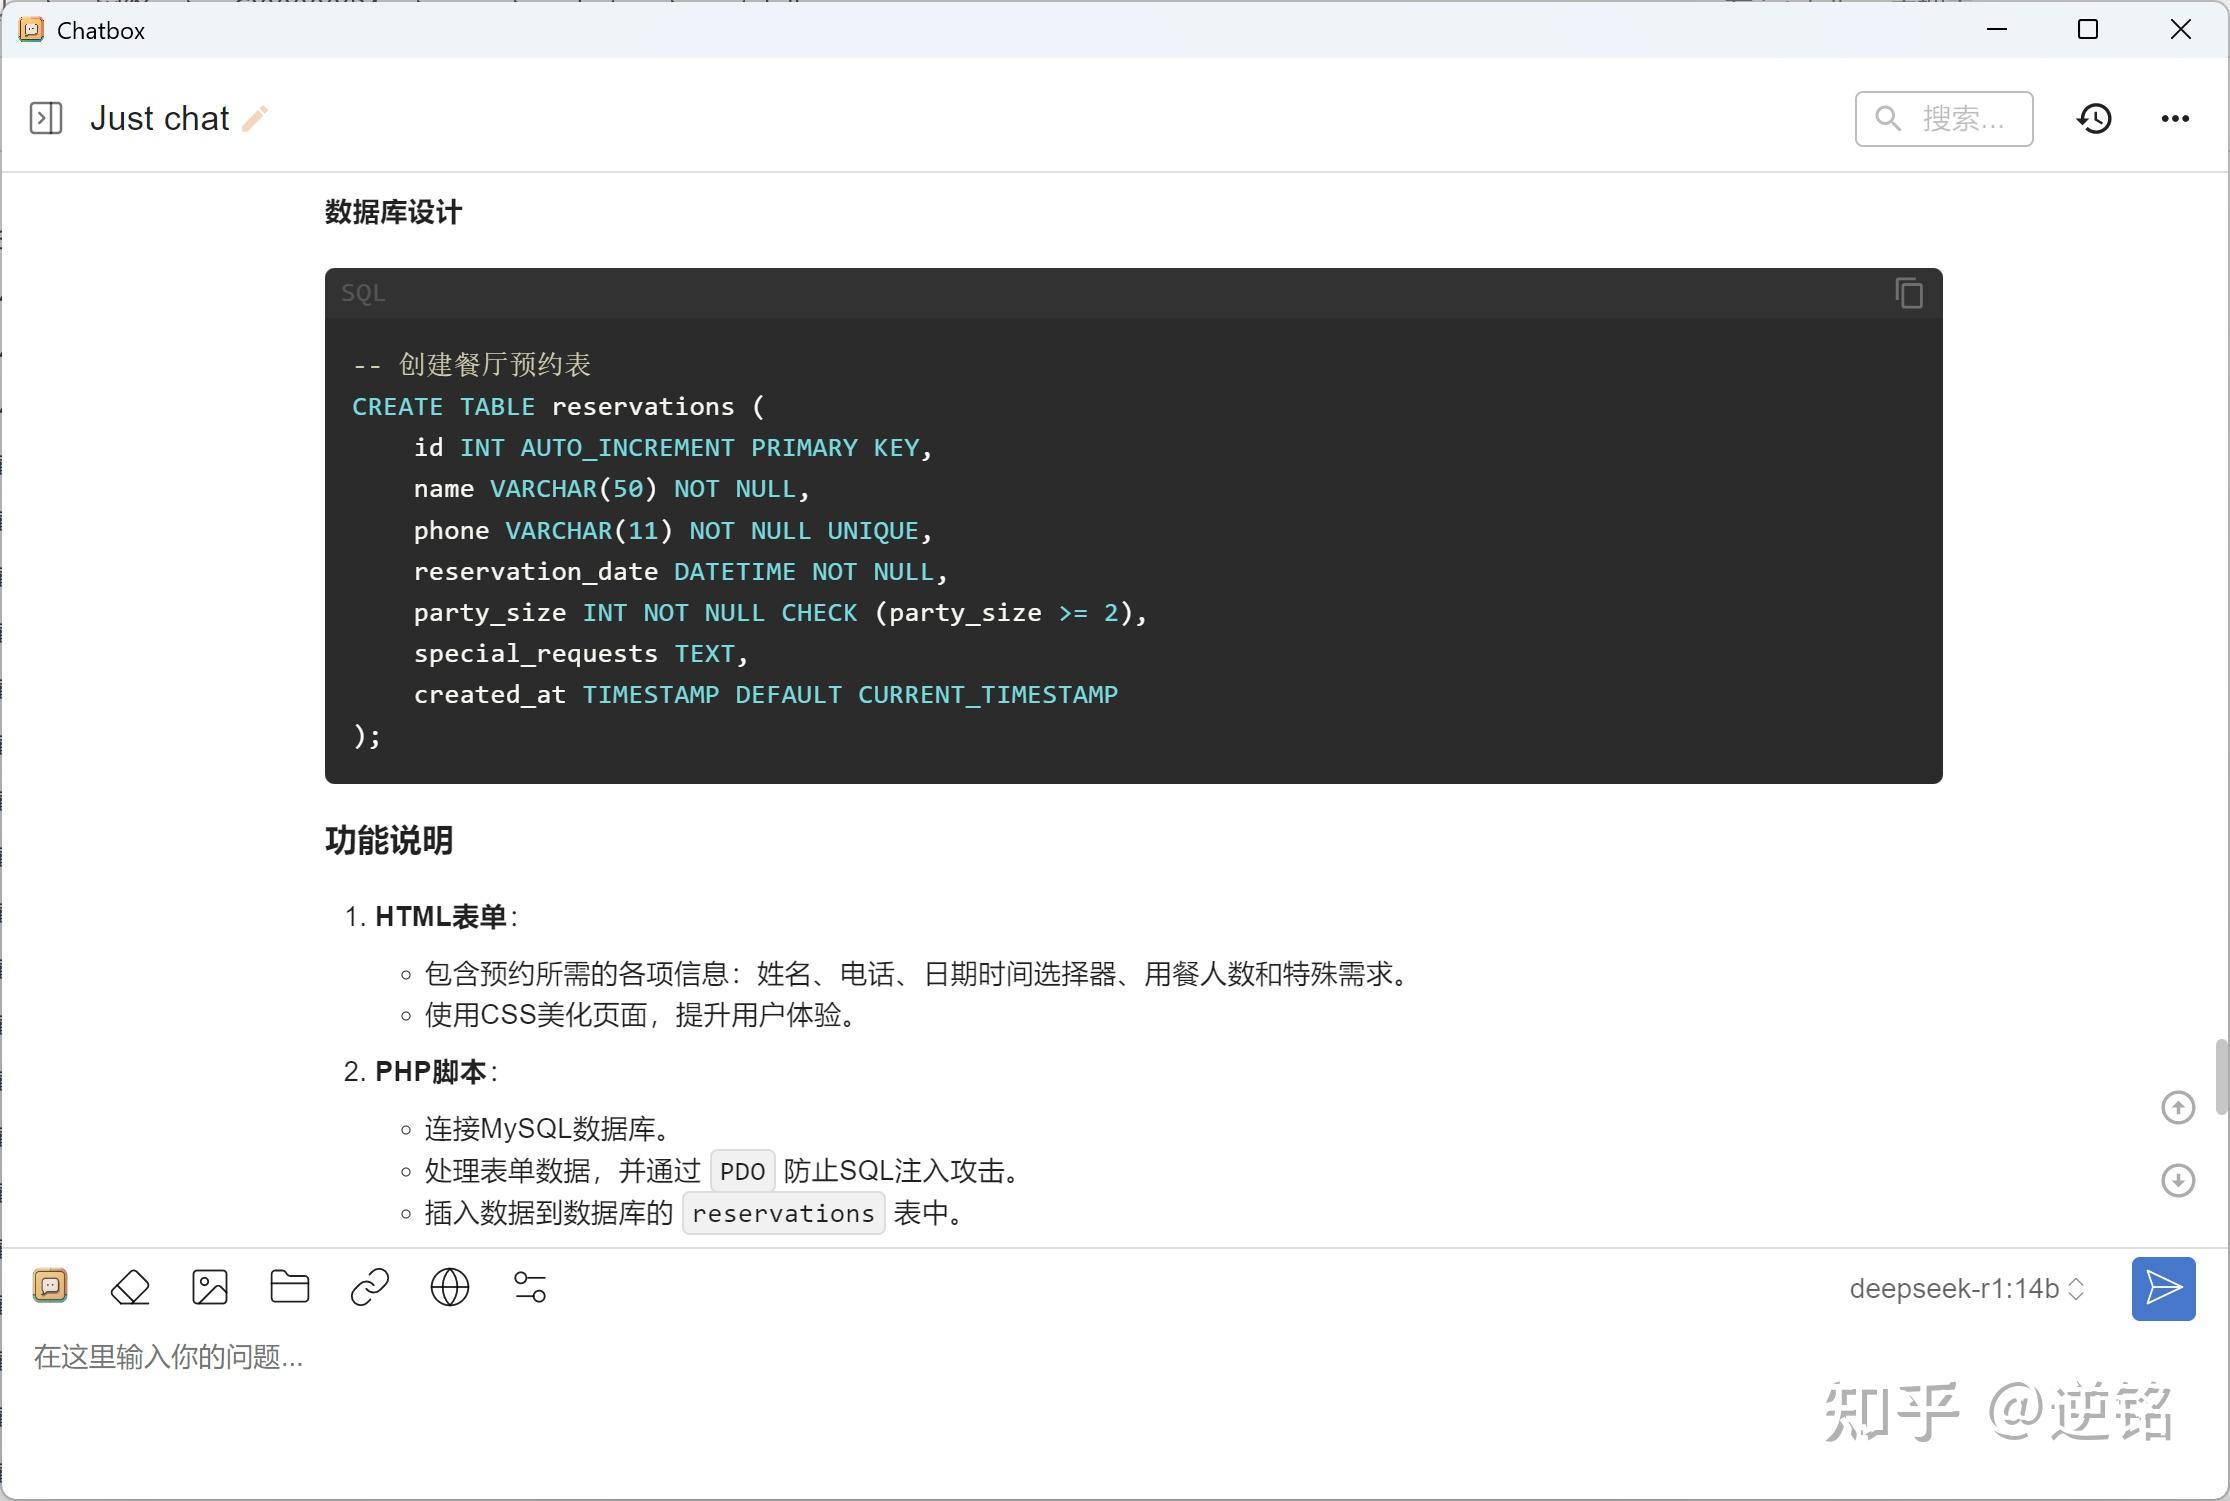Viewport: 2230px width, 1501px height.
Task: Open conversation history clock icon
Action: click(x=2094, y=119)
